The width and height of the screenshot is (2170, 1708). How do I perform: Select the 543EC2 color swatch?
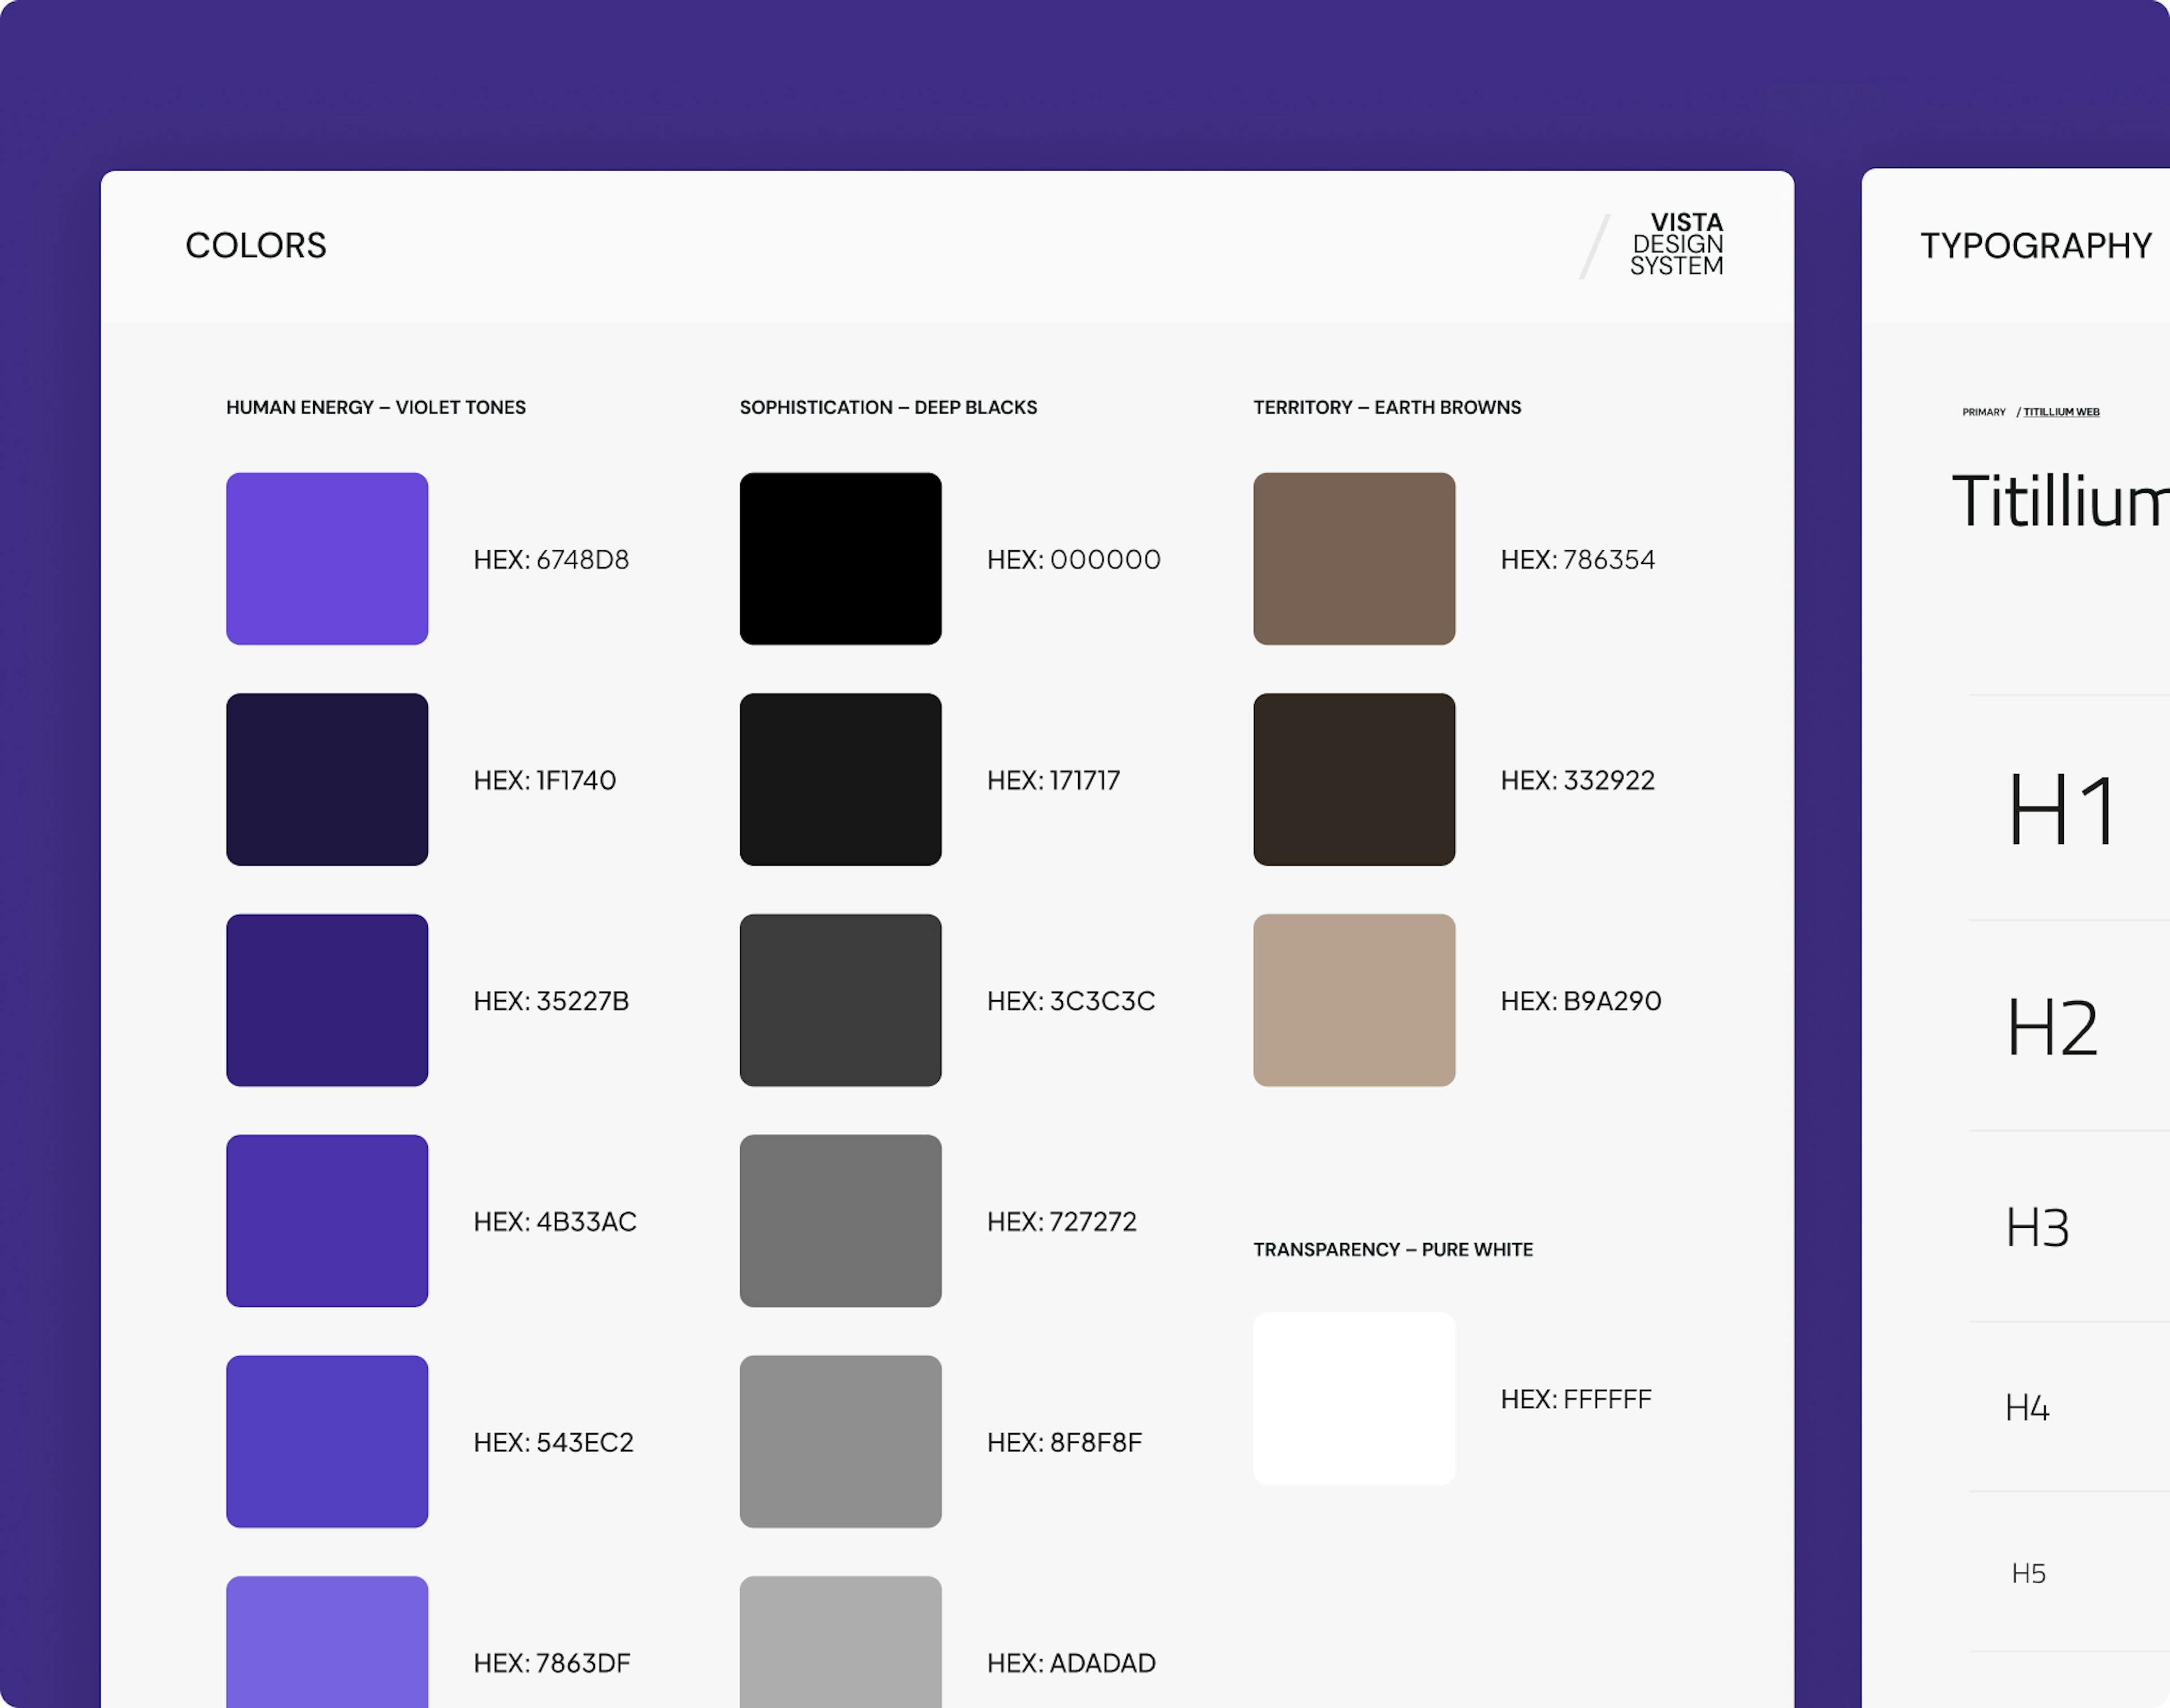[327, 1441]
